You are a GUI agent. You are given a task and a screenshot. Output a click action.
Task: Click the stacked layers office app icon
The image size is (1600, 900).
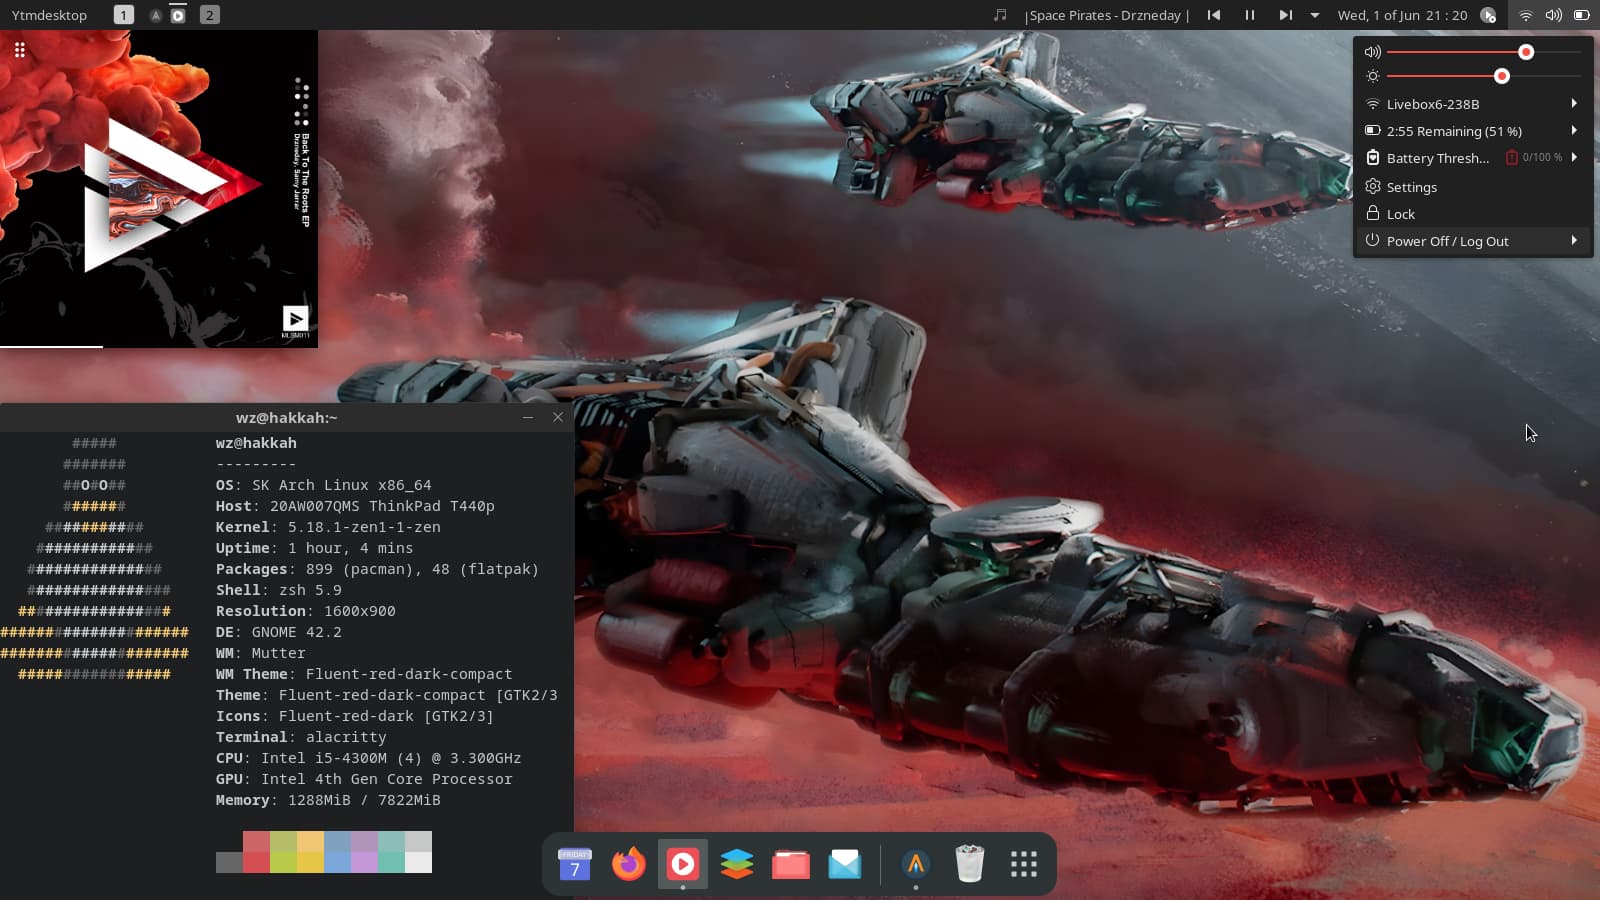(737, 864)
